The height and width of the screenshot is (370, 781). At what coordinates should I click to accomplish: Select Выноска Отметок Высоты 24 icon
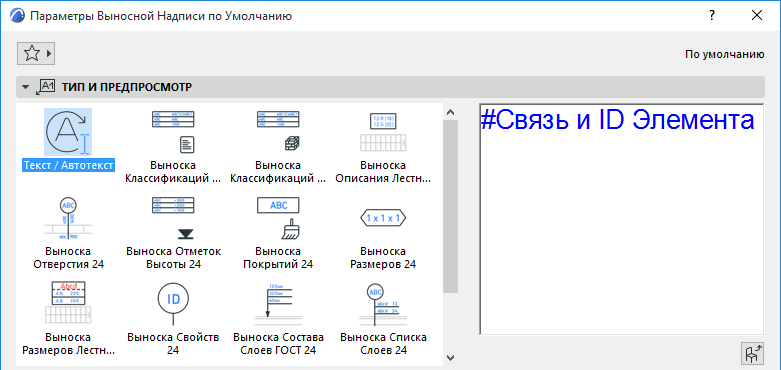[173, 218]
